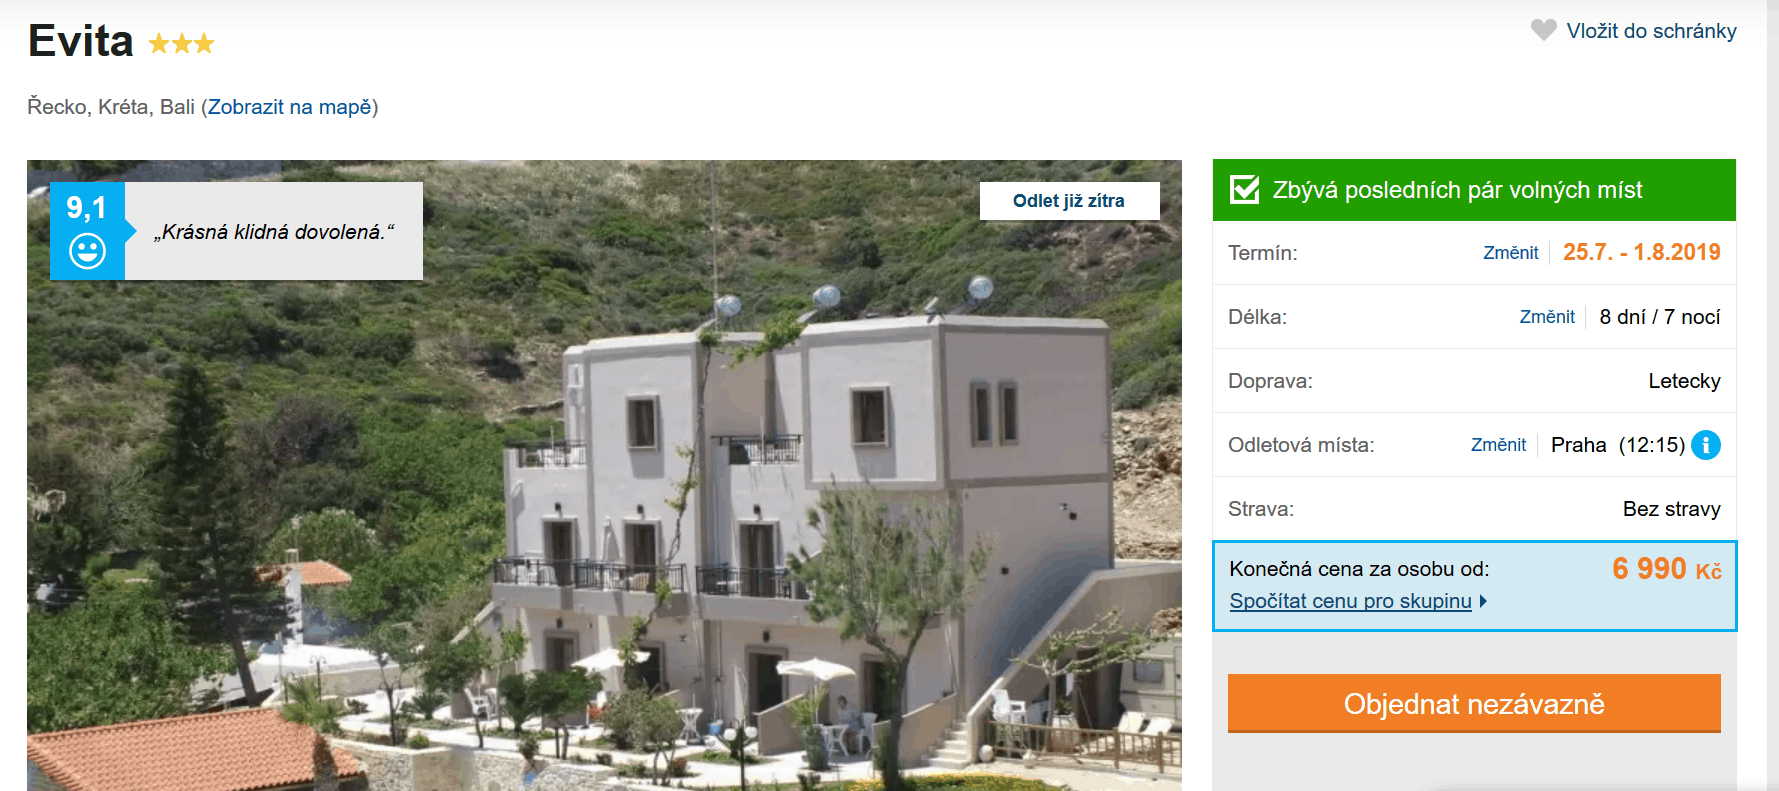Click the 6 990 Kč price
Image resolution: width=1779 pixels, height=791 pixels.
tap(1666, 569)
